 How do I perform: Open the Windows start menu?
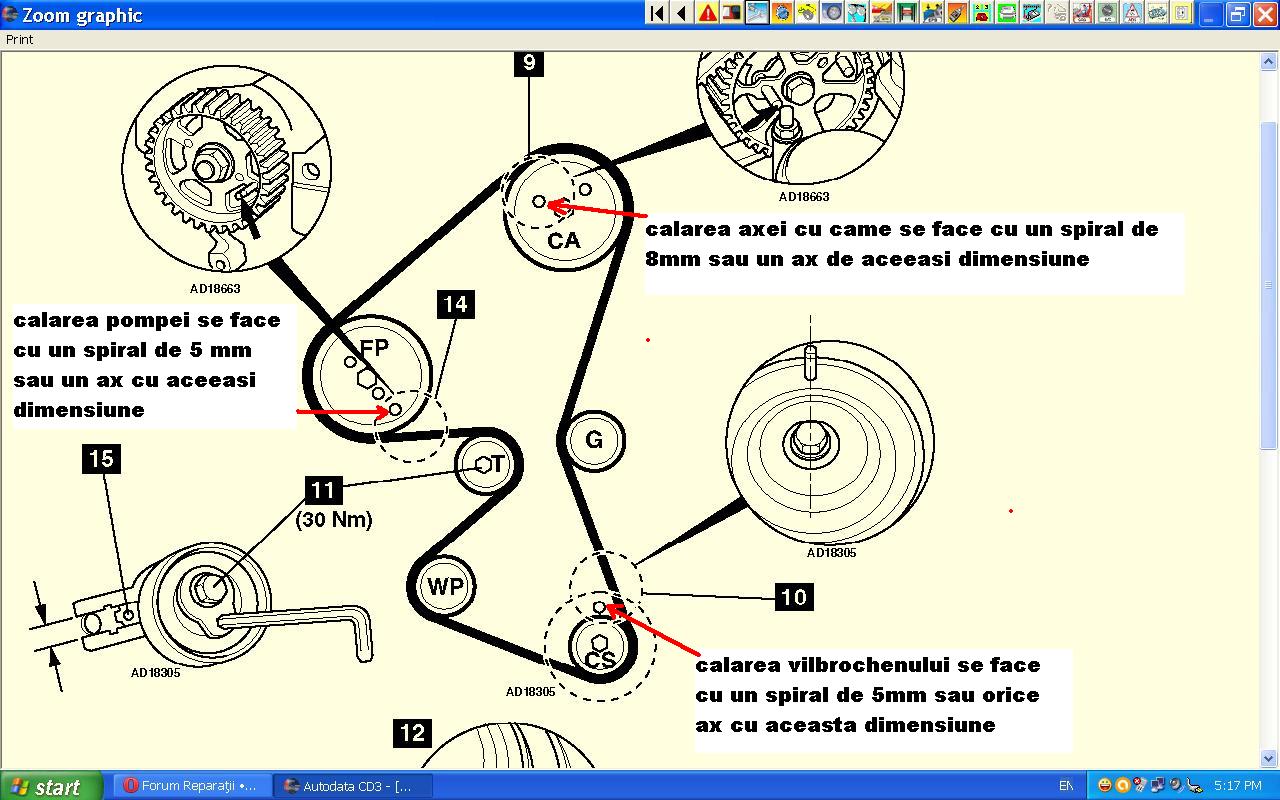click(50, 786)
